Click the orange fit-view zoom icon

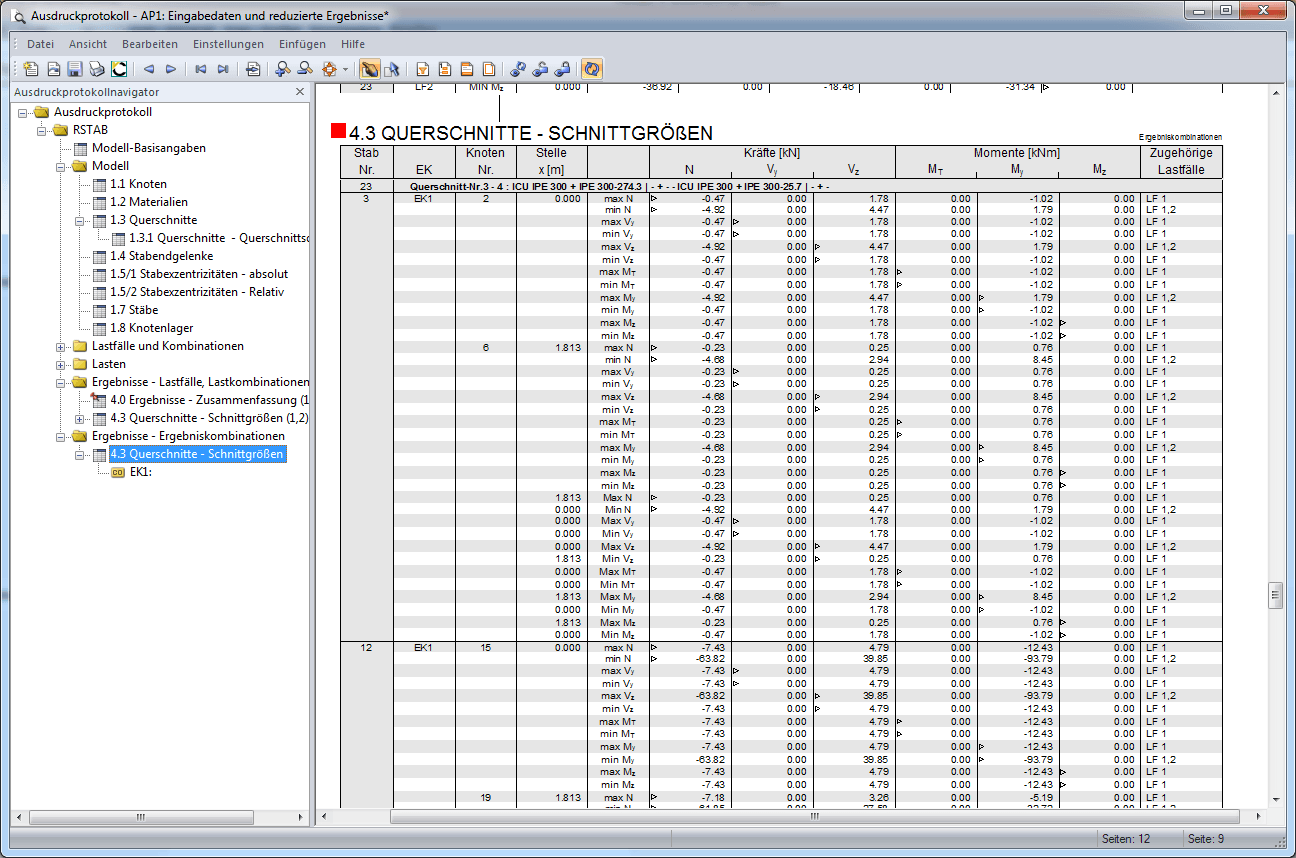pyautogui.click(x=328, y=69)
